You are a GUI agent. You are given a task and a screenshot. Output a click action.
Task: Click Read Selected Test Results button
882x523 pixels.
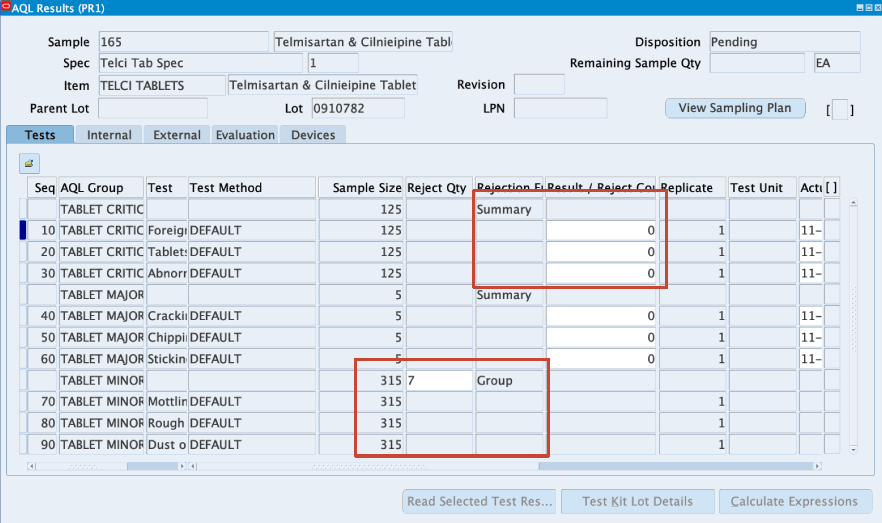(x=479, y=501)
